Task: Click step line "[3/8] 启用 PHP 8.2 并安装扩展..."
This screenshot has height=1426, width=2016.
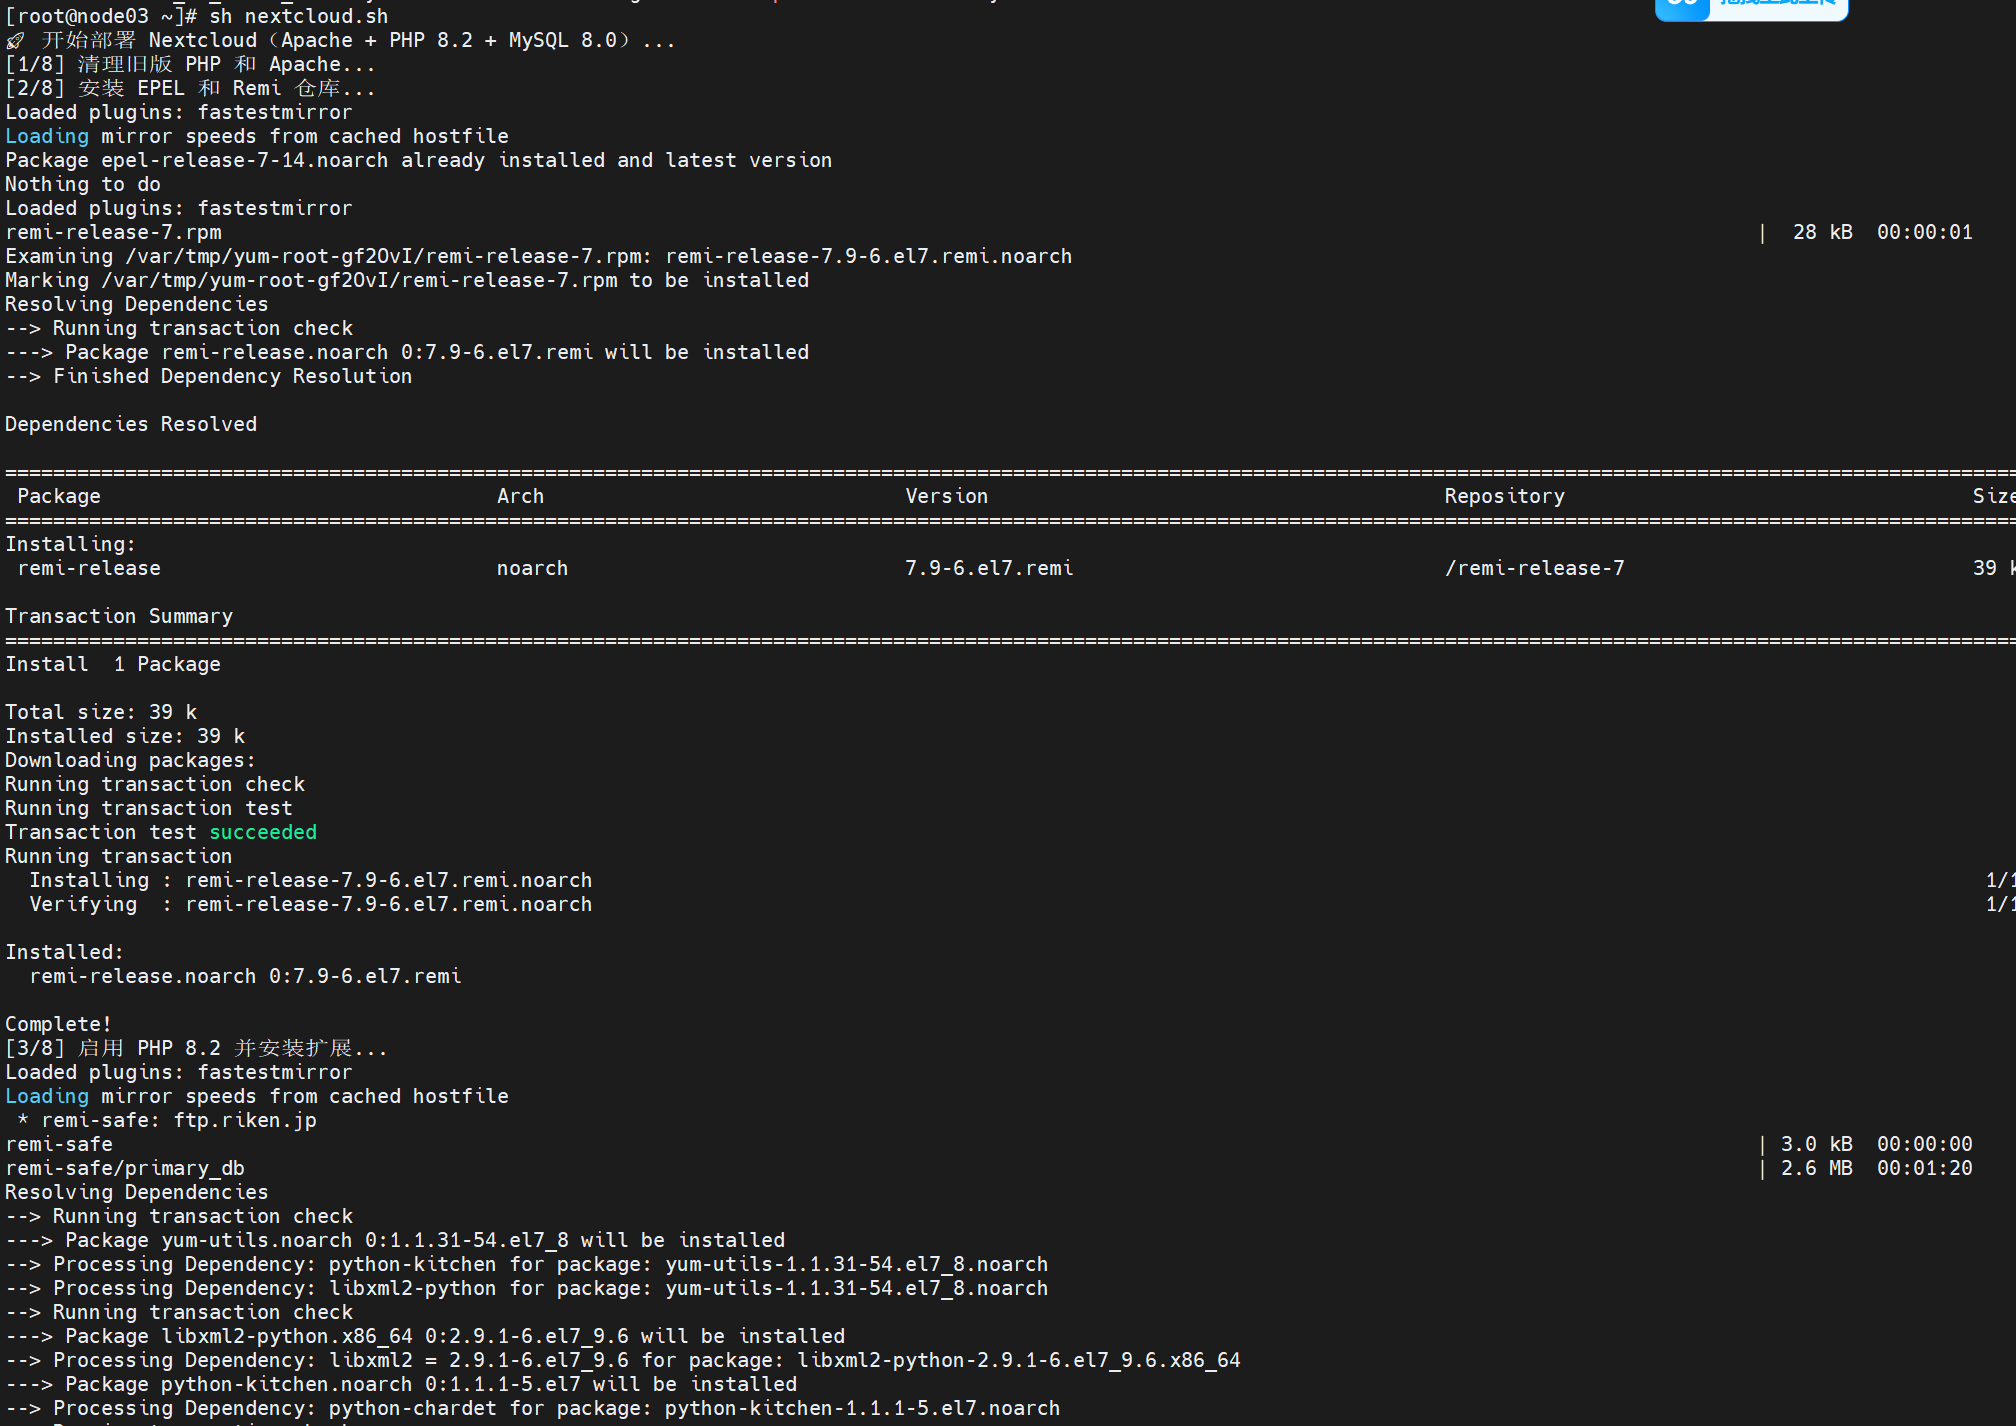Action: 196,1048
